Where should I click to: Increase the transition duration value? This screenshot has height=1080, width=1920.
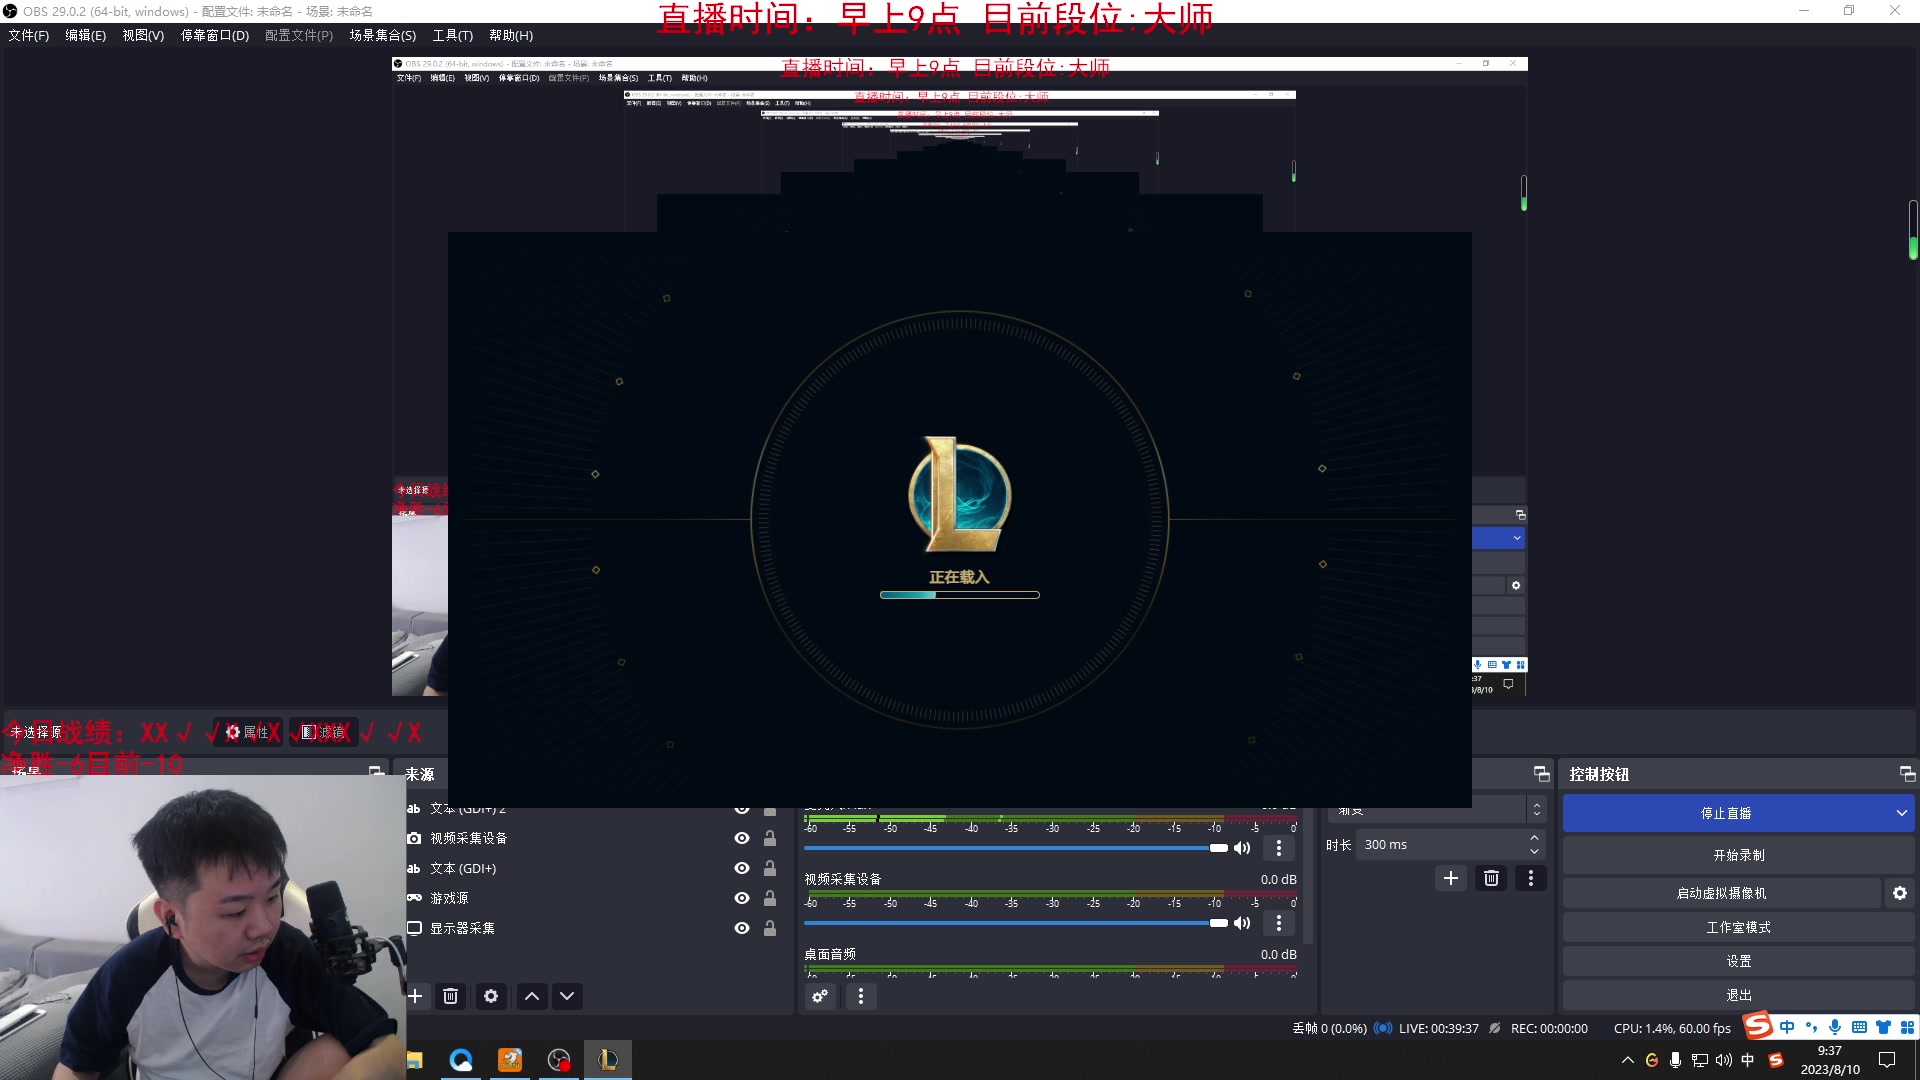click(1534, 838)
